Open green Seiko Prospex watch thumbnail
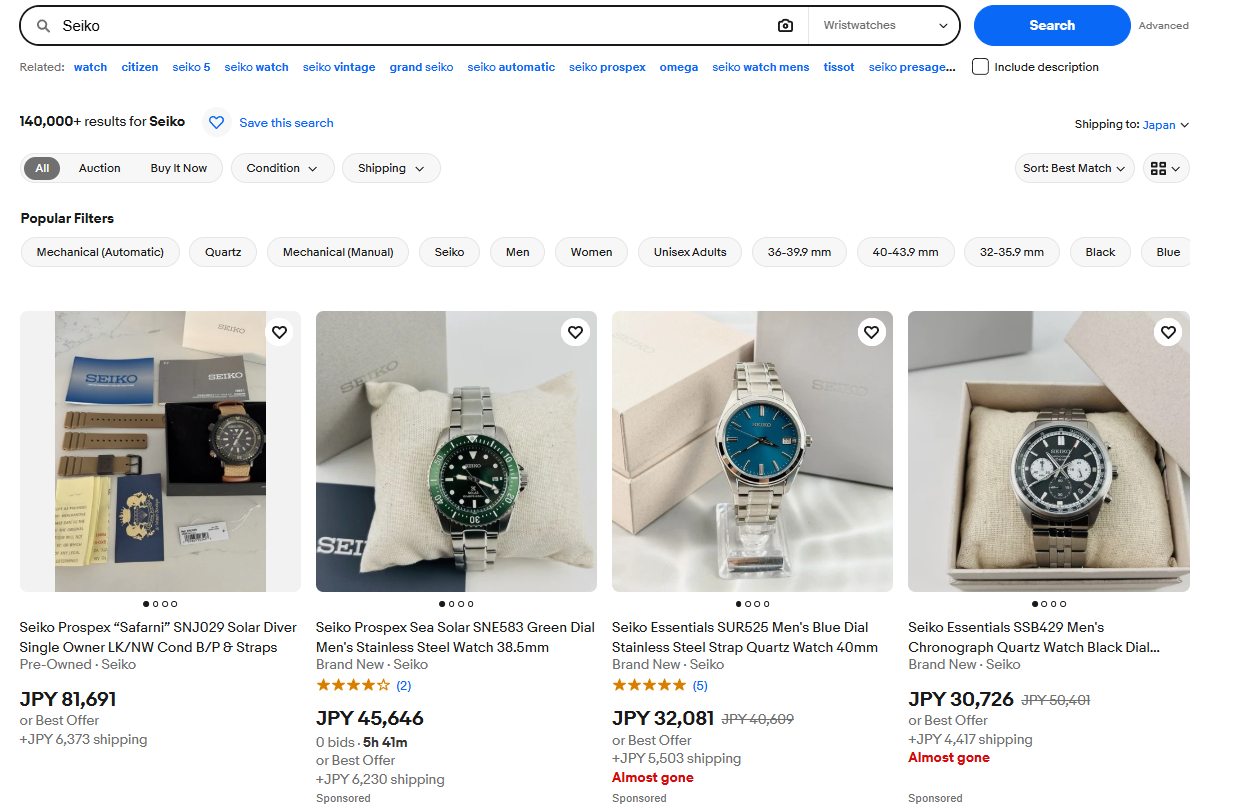Screen dimensions: 1242x806 coord(456,451)
